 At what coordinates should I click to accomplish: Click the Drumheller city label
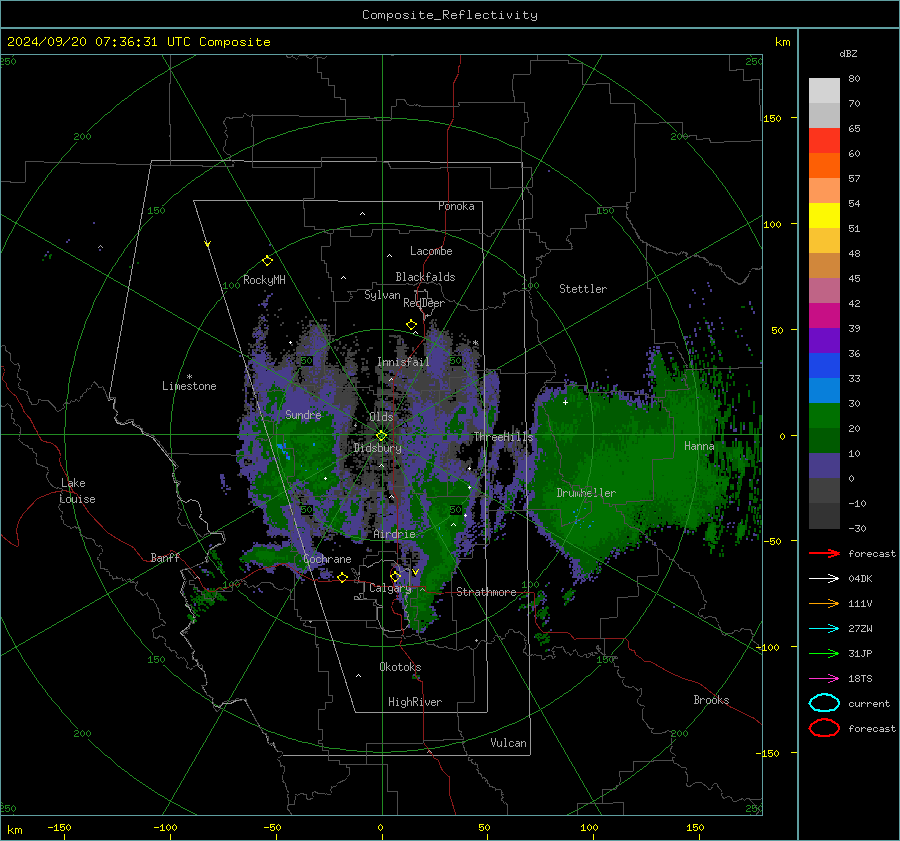coord(586,493)
